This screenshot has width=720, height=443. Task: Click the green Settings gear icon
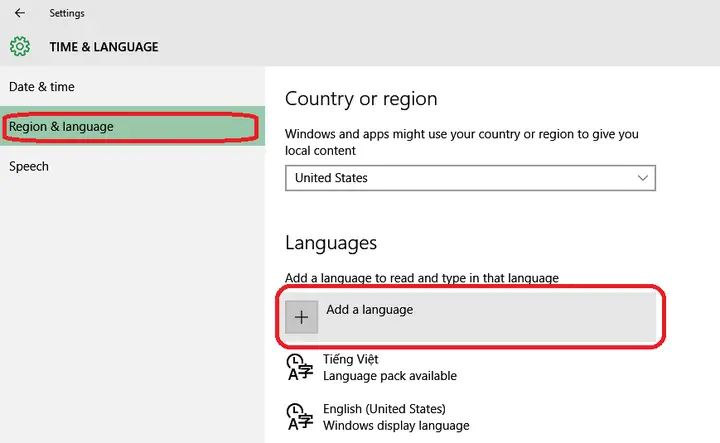coord(20,46)
